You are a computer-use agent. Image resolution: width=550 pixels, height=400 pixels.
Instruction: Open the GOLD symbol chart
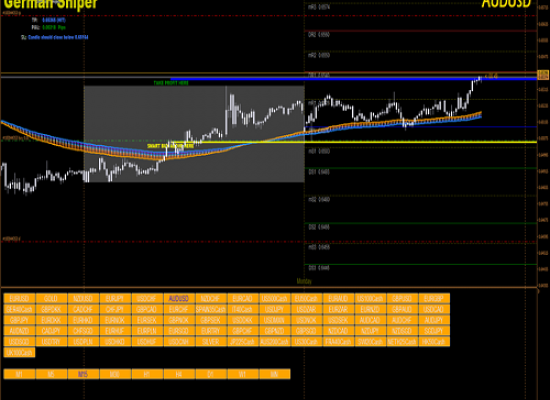pyautogui.click(x=51, y=299)
